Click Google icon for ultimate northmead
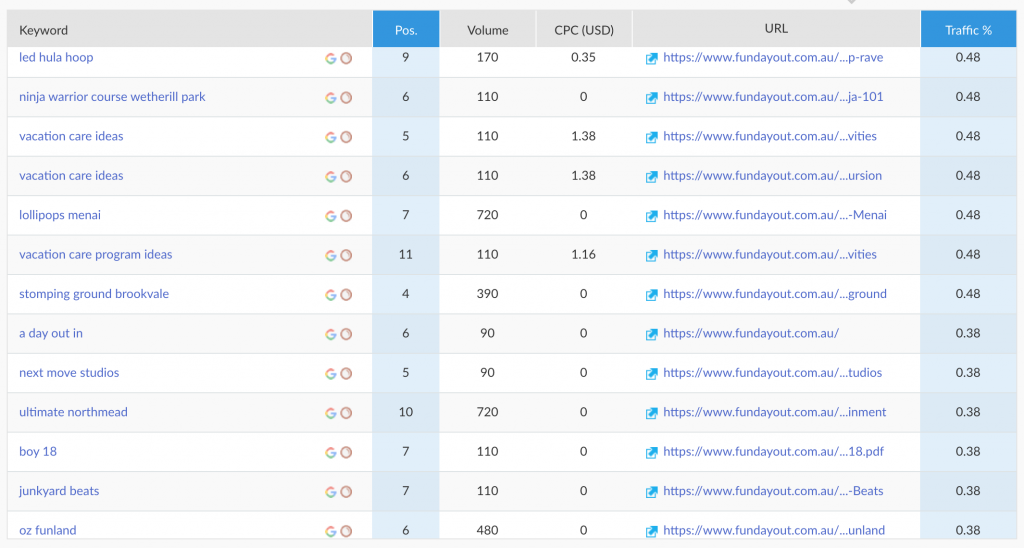 pos(330,413)
